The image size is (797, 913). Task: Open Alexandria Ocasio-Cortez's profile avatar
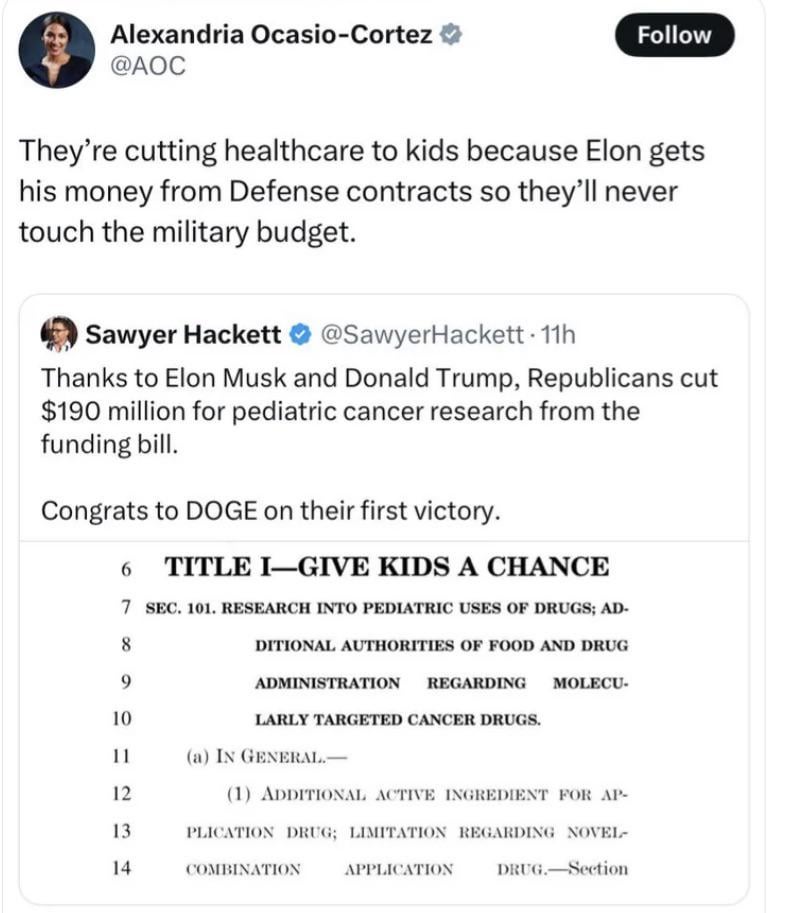(56, 51)
